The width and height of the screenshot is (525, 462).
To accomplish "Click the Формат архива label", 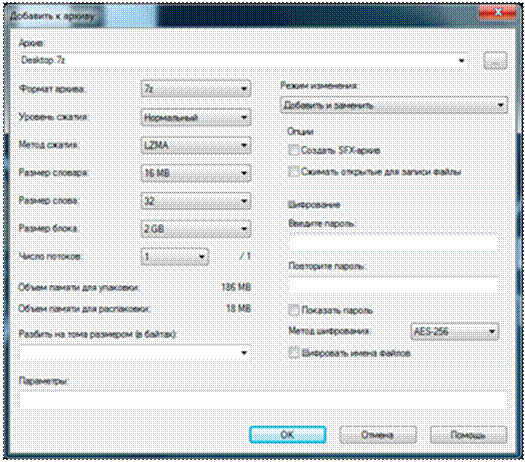I will tap(52, 89).
